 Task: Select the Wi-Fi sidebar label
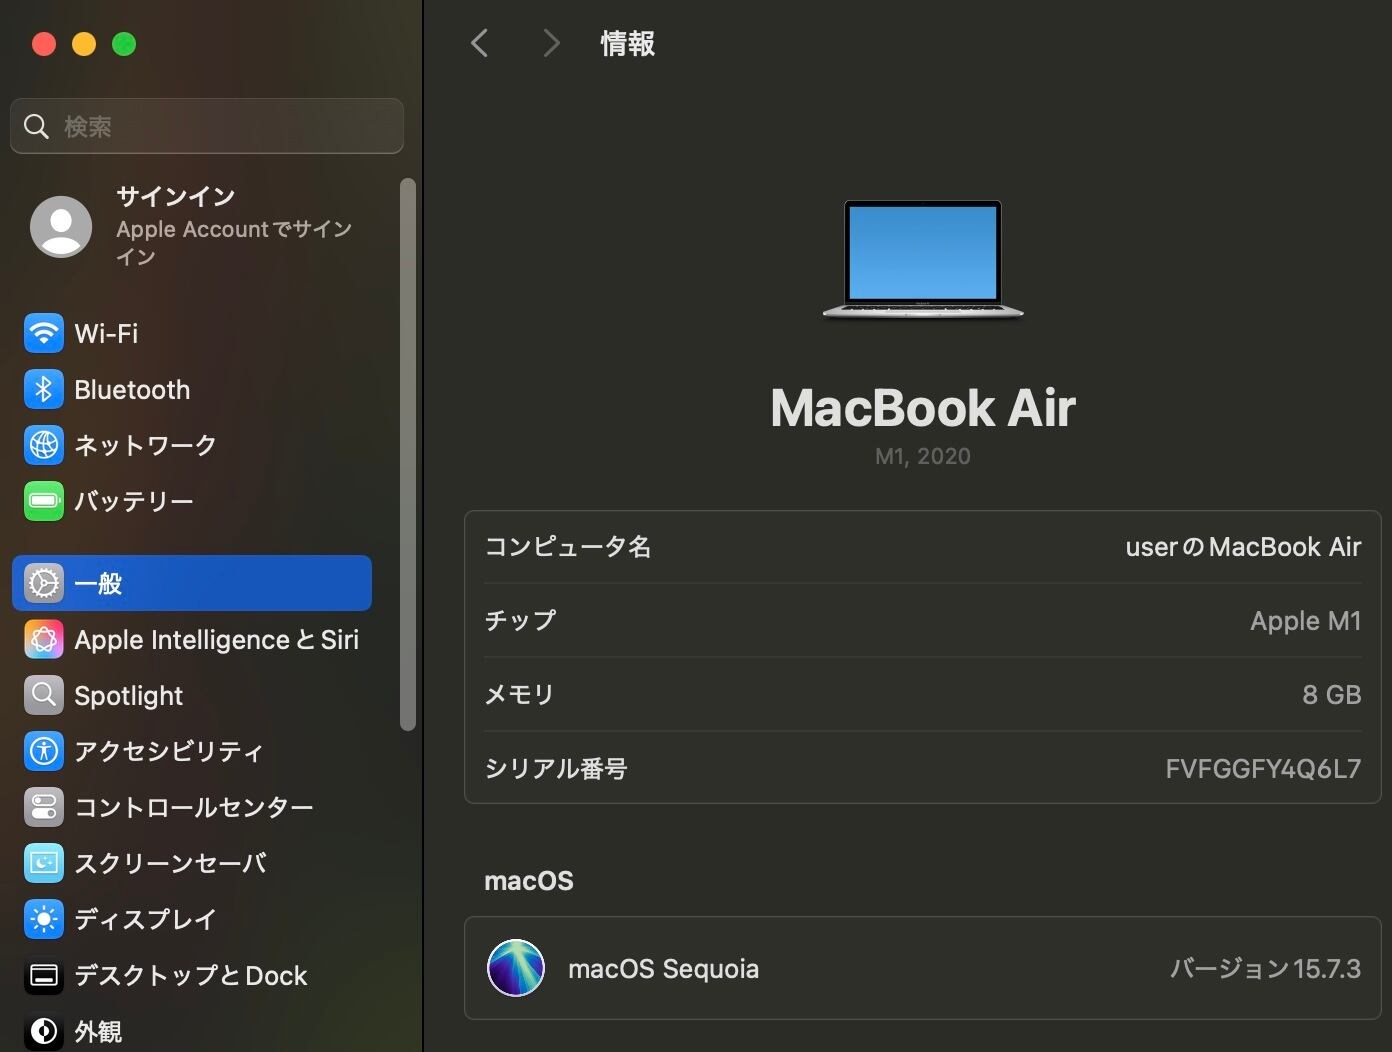pos(106,333)
